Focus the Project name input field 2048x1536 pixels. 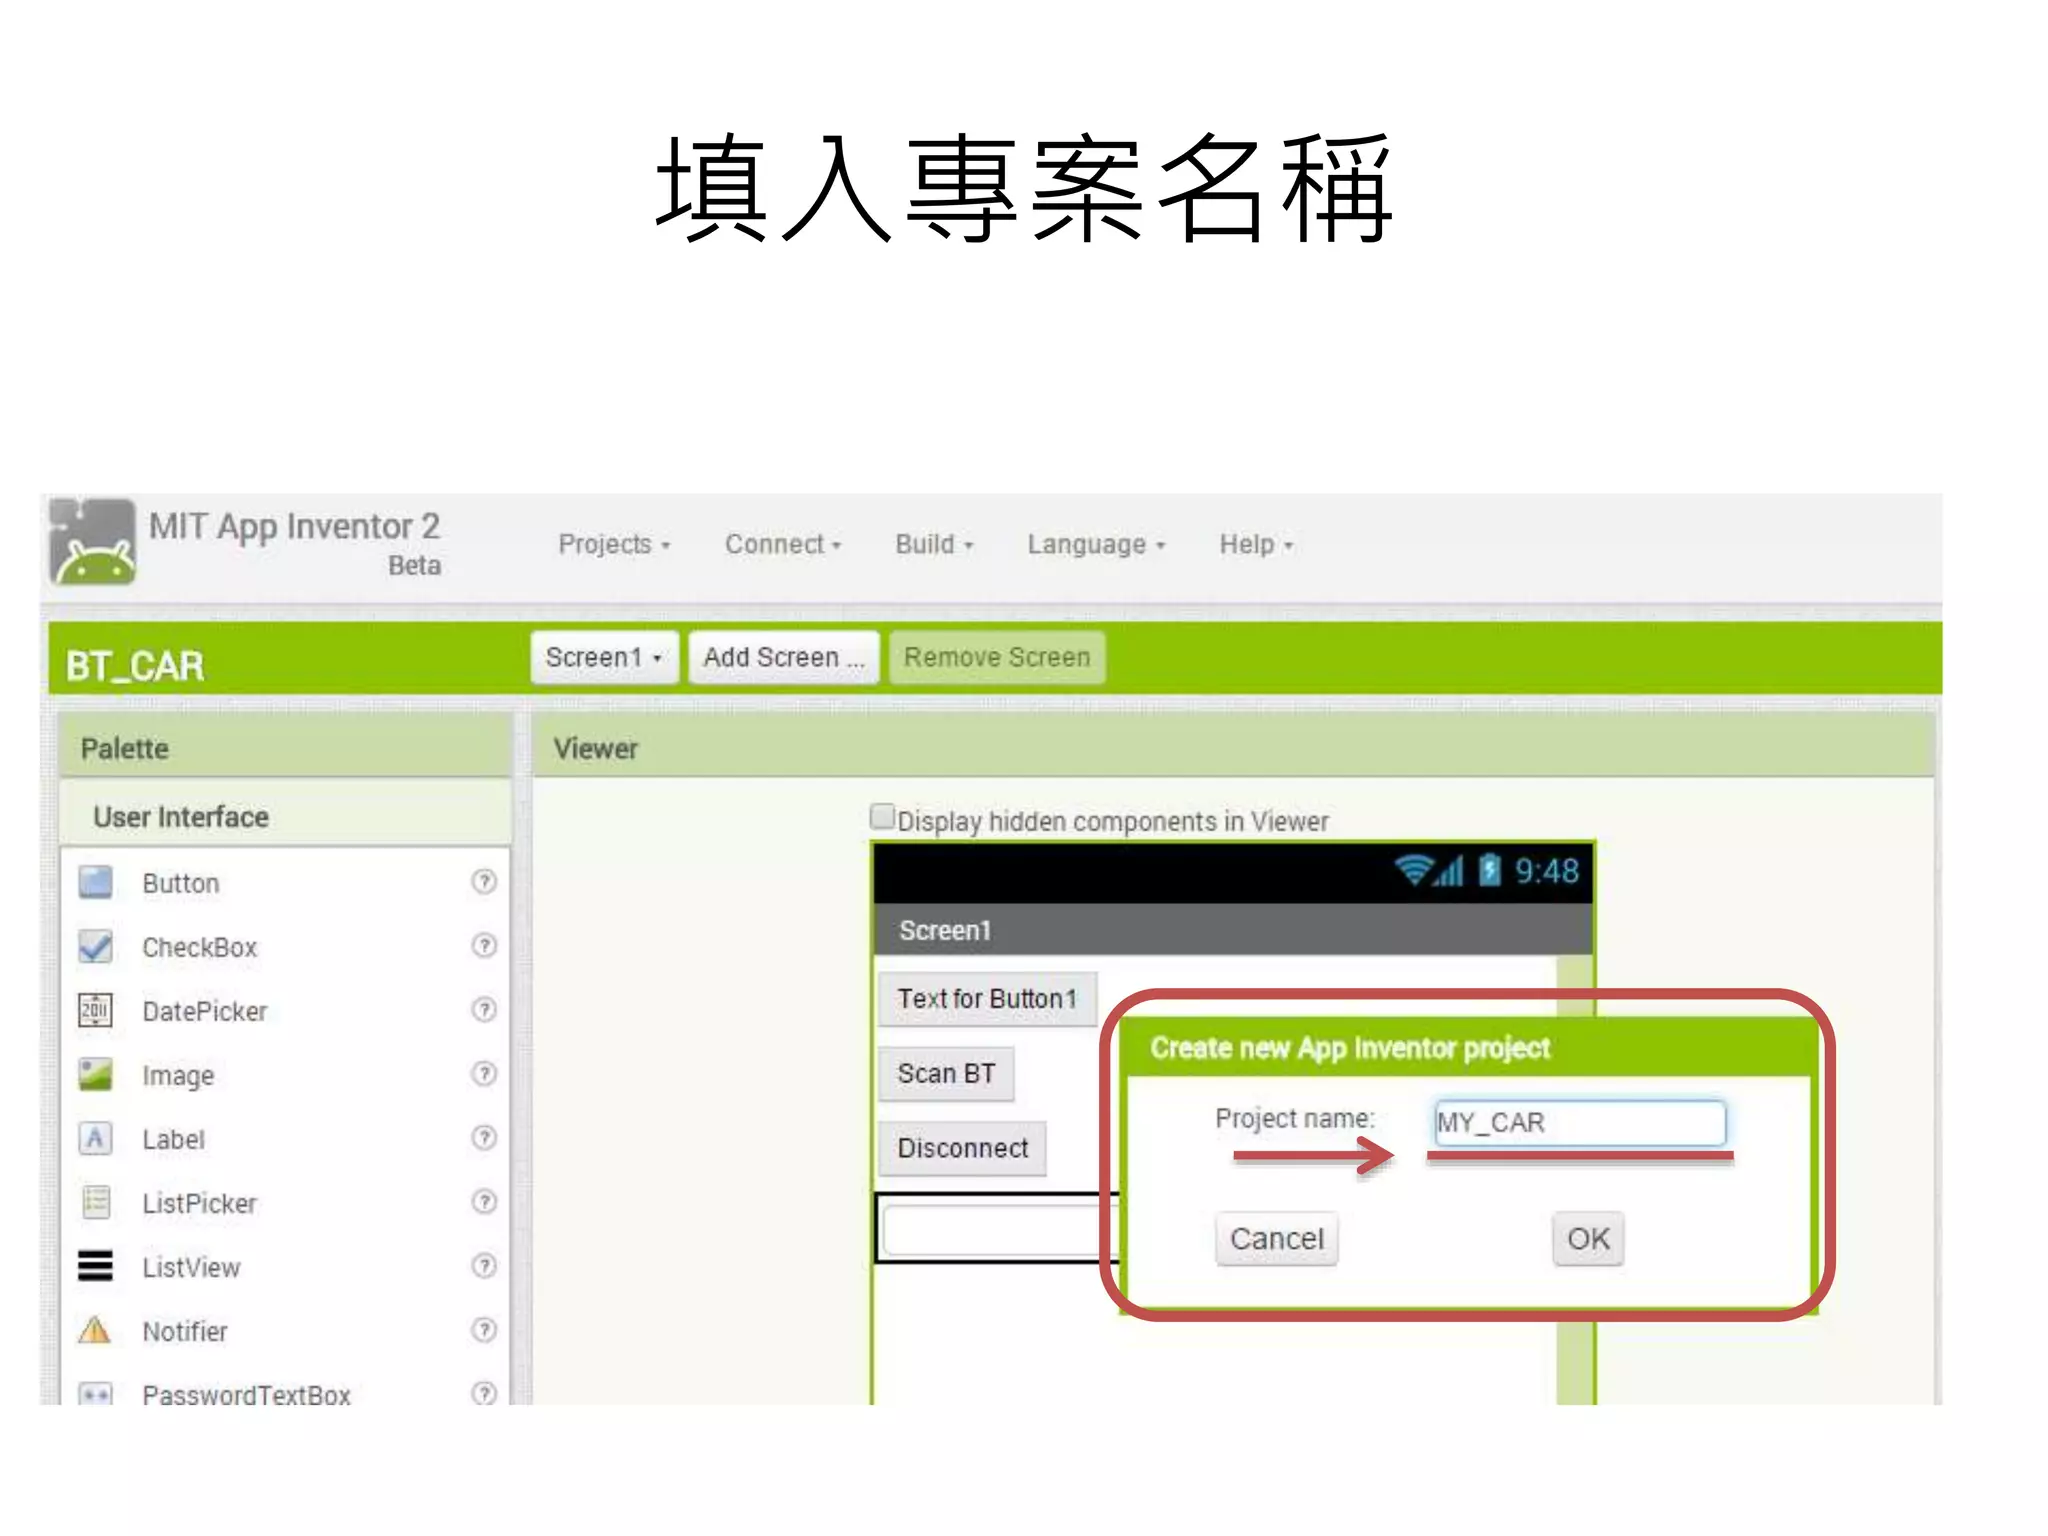point(1580,1122)
